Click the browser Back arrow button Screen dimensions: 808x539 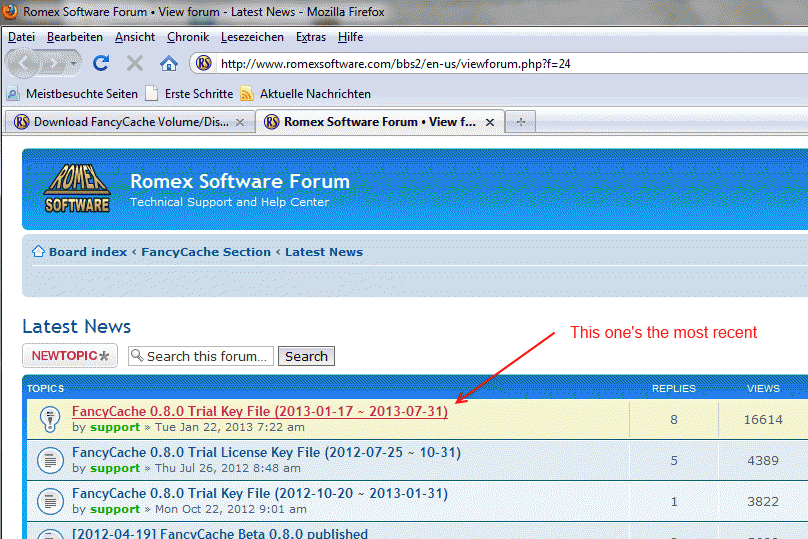tap(24, 63)
